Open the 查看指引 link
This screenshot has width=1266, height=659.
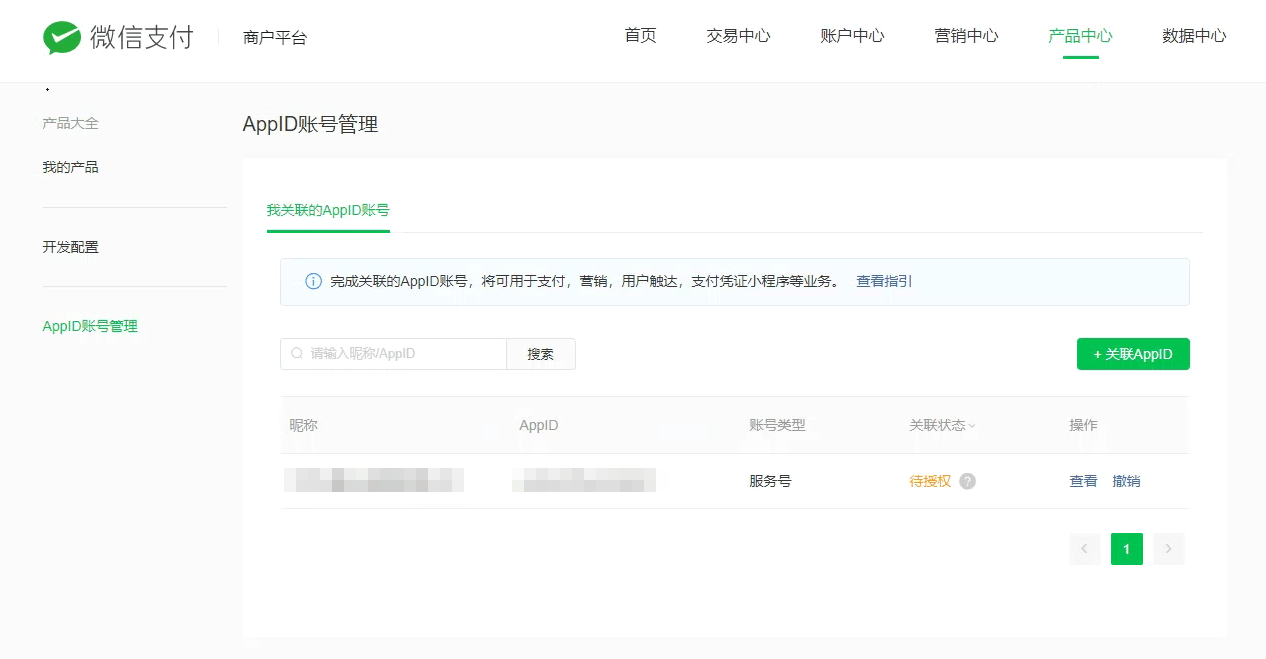pos(884,282)
